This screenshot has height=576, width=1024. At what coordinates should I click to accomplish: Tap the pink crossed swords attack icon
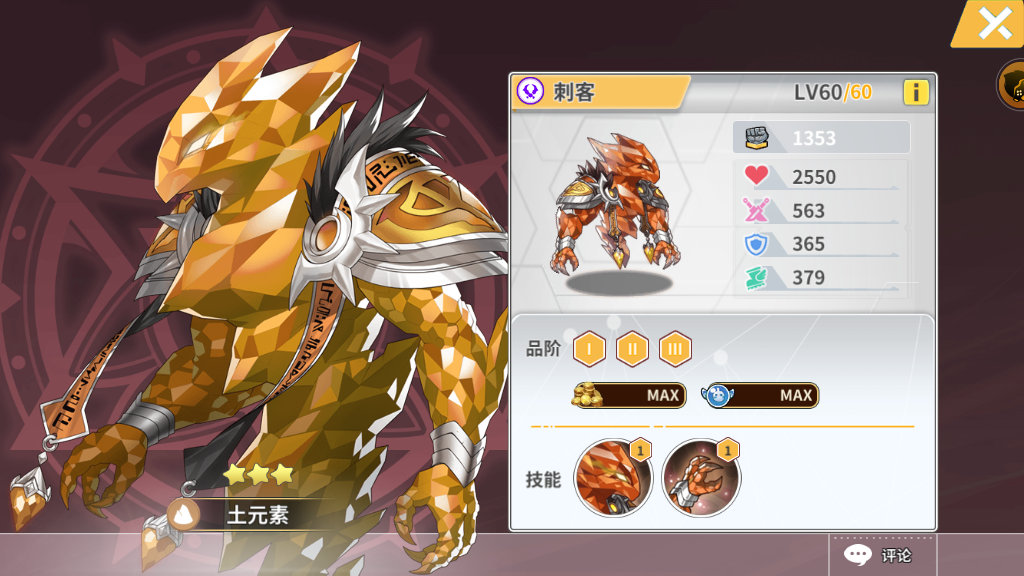pos(756,210)
